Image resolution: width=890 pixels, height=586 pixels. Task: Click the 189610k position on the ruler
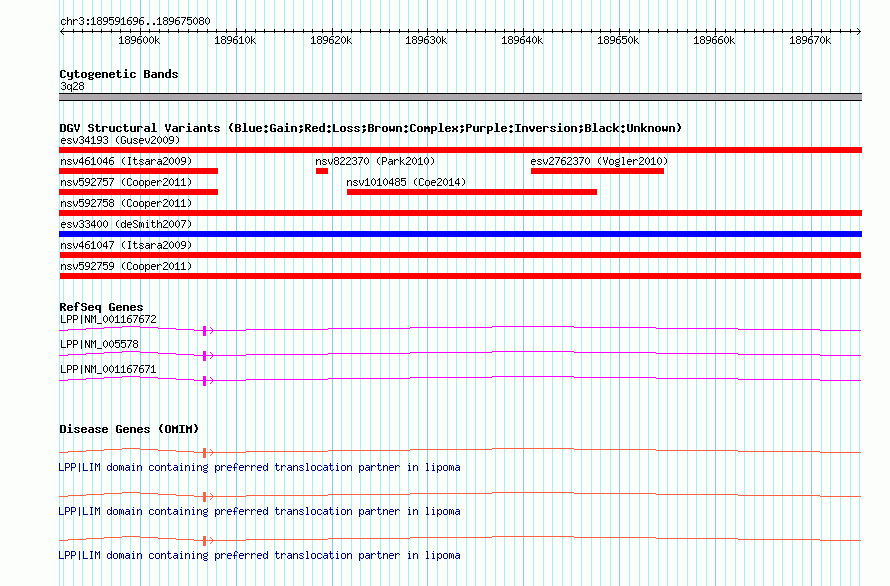click(235, 40)
